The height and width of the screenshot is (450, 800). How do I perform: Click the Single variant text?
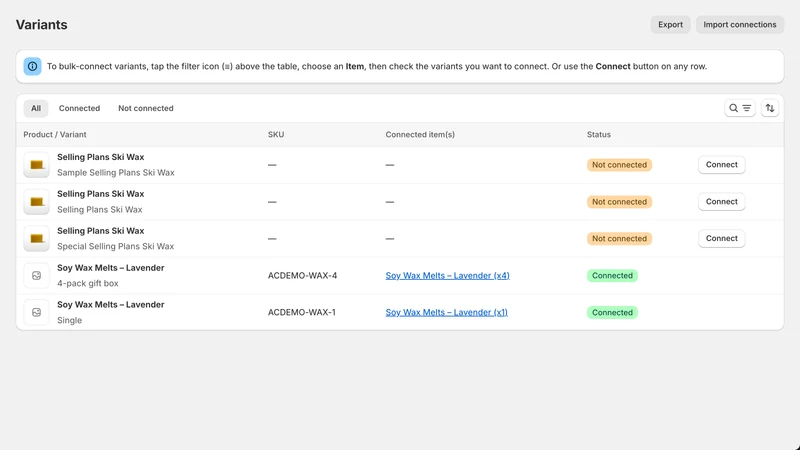click(69, 320)
